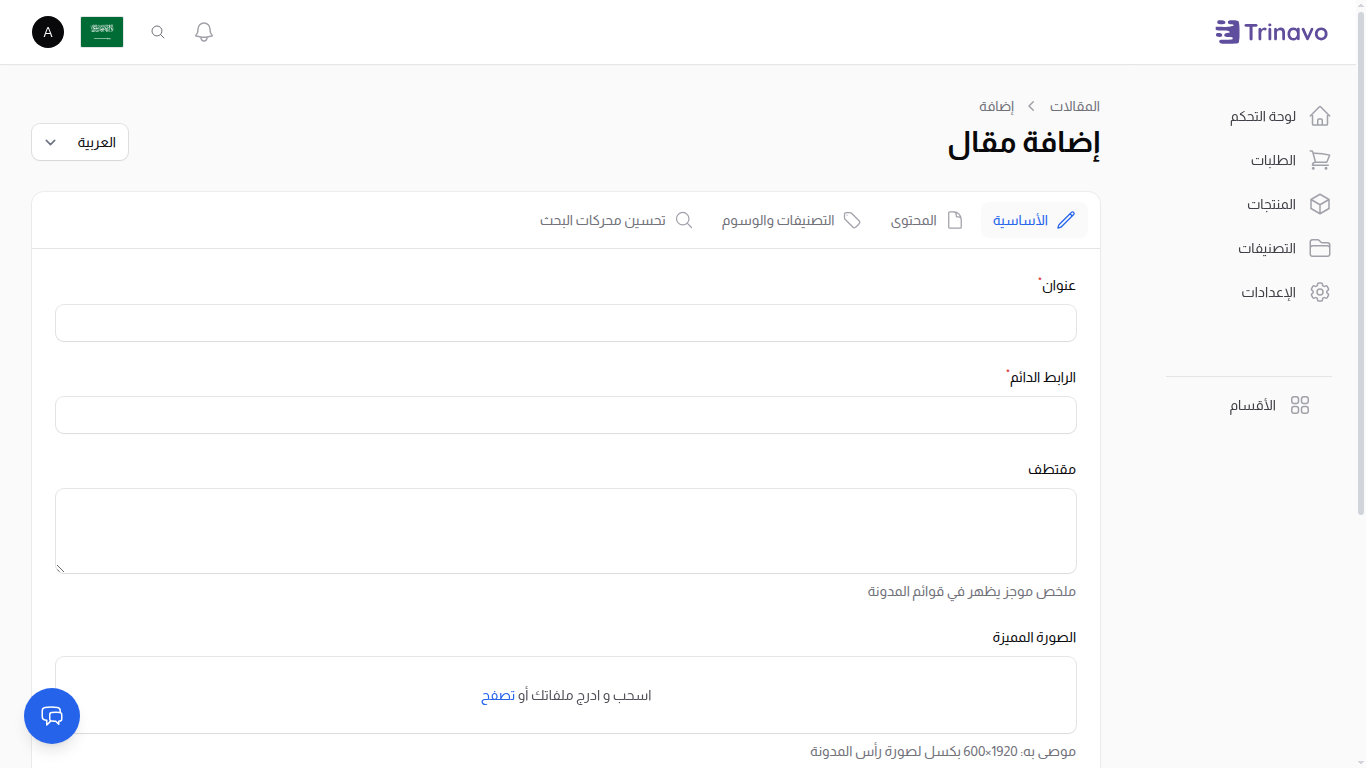Click the user avatar labeled A
This screenshot has width=1366, height=768.
(47, 31)
